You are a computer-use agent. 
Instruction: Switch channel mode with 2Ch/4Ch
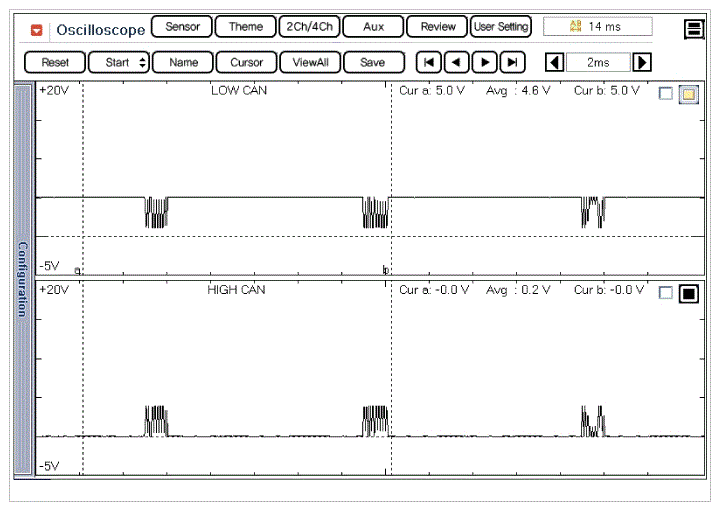[x=309, y=27]
